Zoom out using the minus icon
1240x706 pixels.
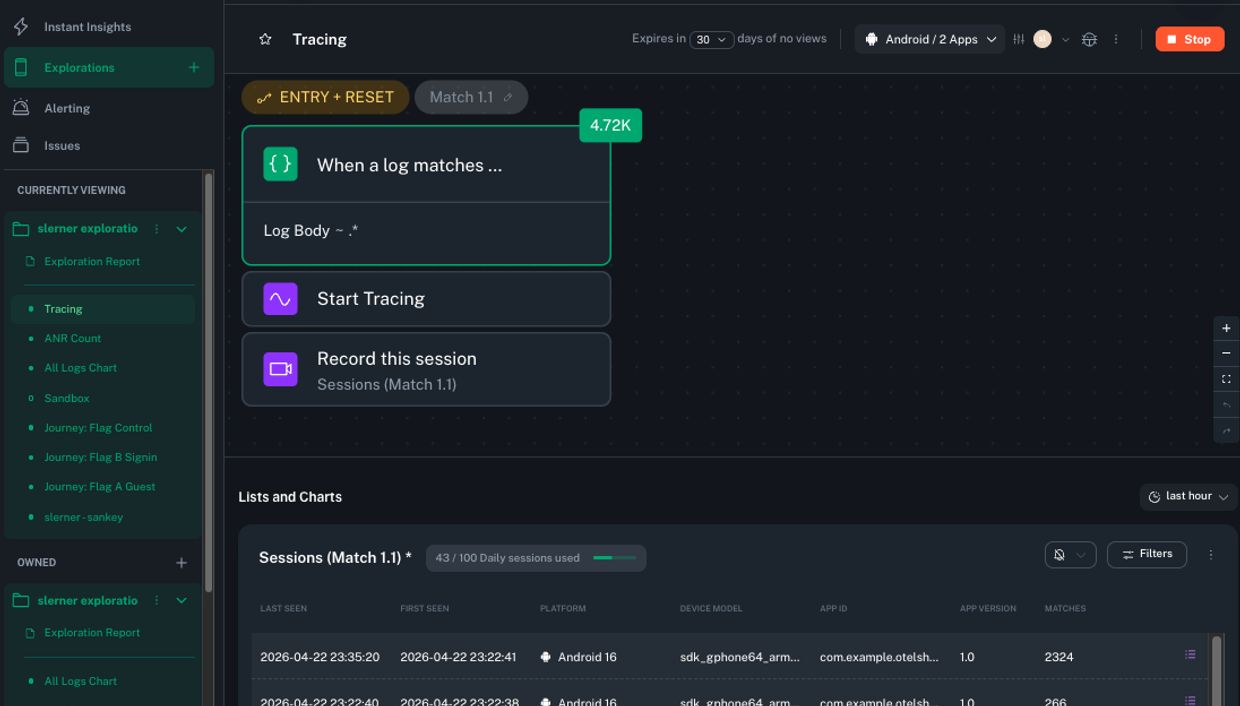(1226, 353)
